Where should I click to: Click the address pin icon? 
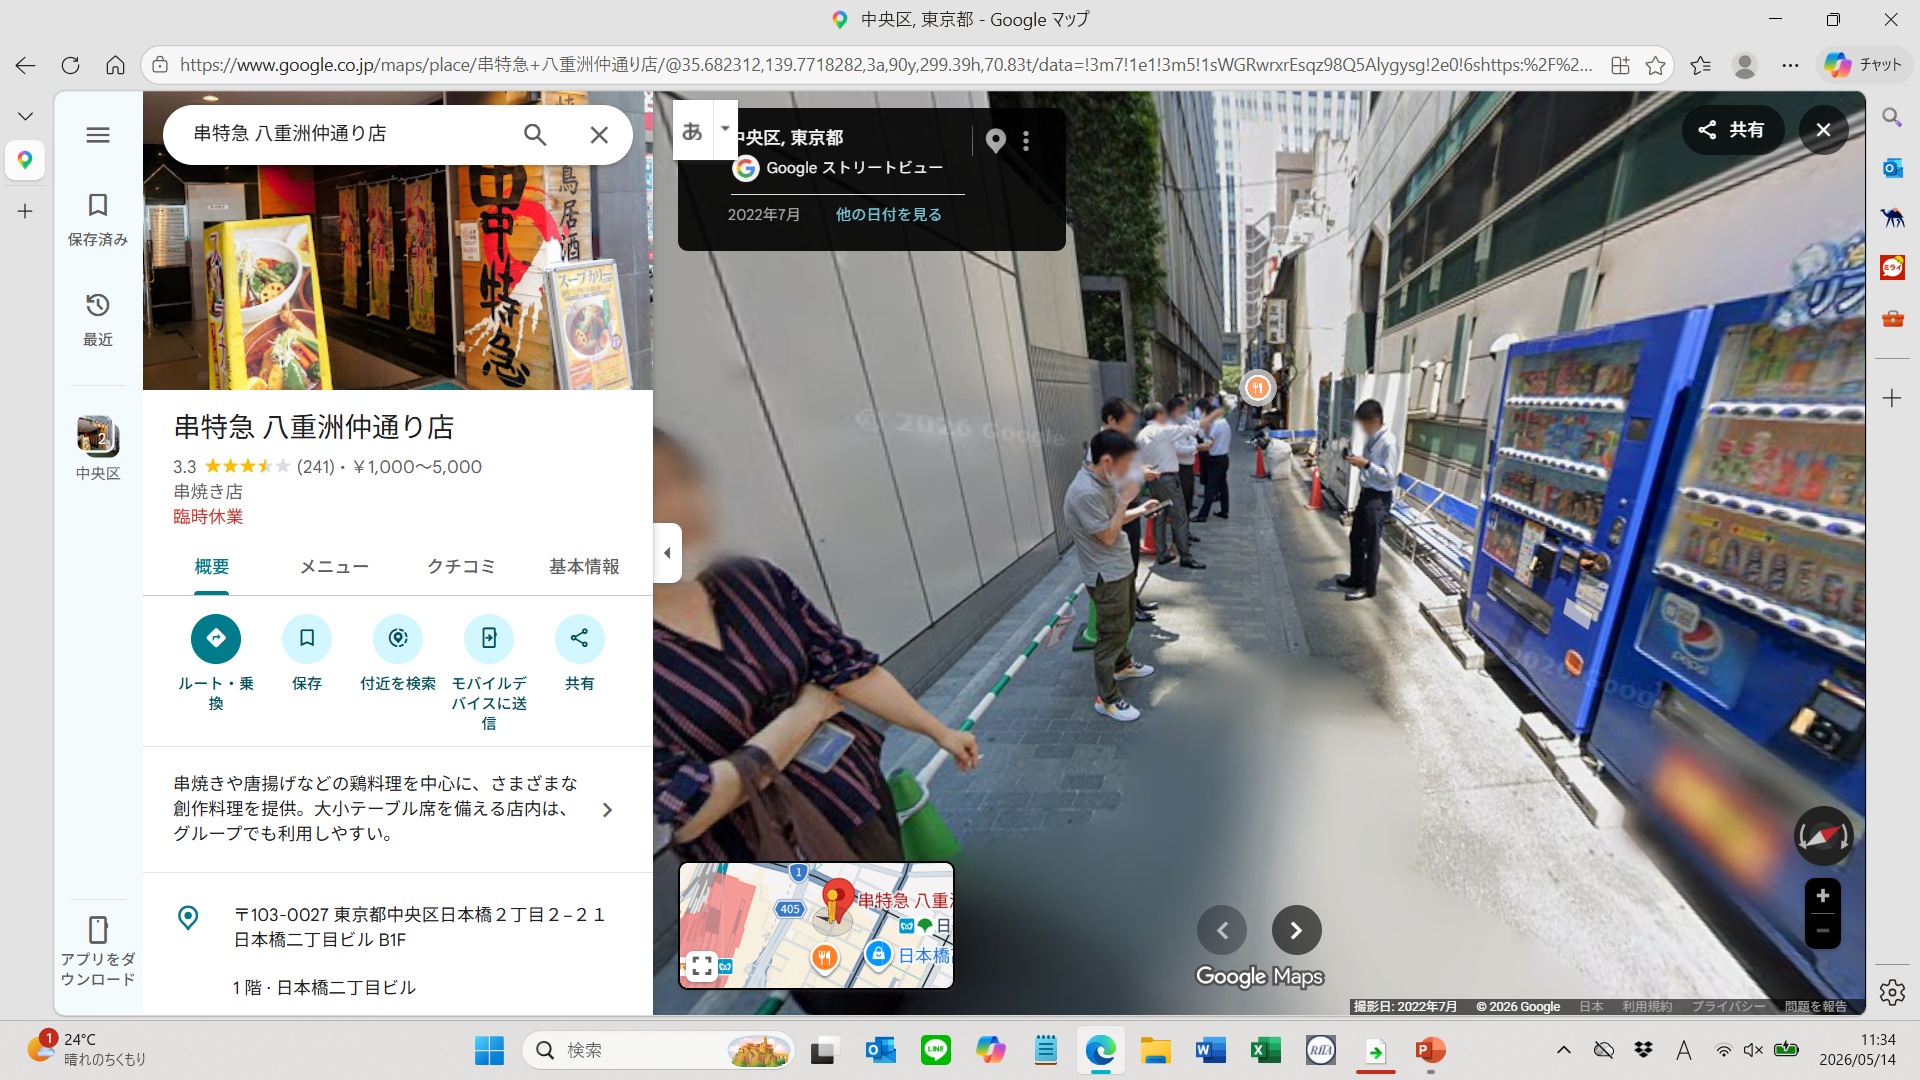[x=188, y=917]
